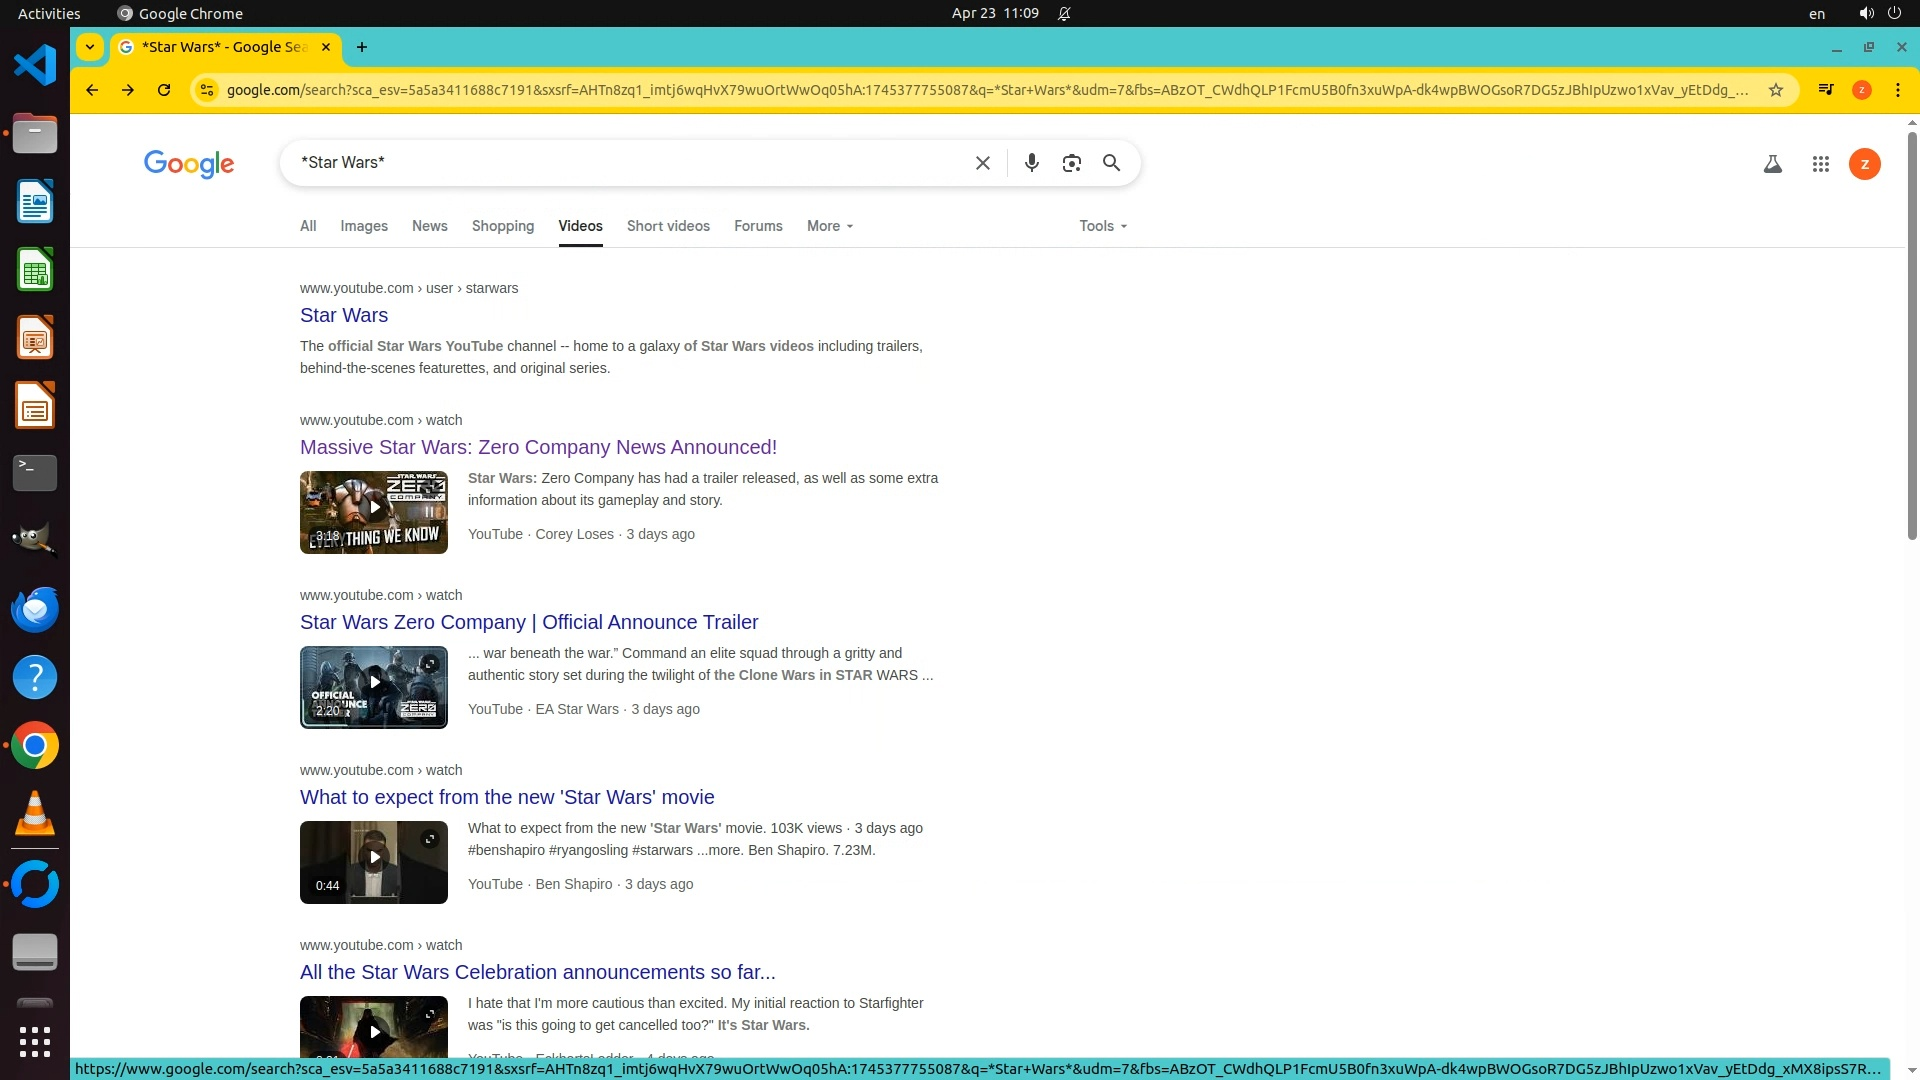Open Google Lens image search icon
Image resolution: width=1920 pixels, height=1080 pixels.
(x=1071, y=163)
